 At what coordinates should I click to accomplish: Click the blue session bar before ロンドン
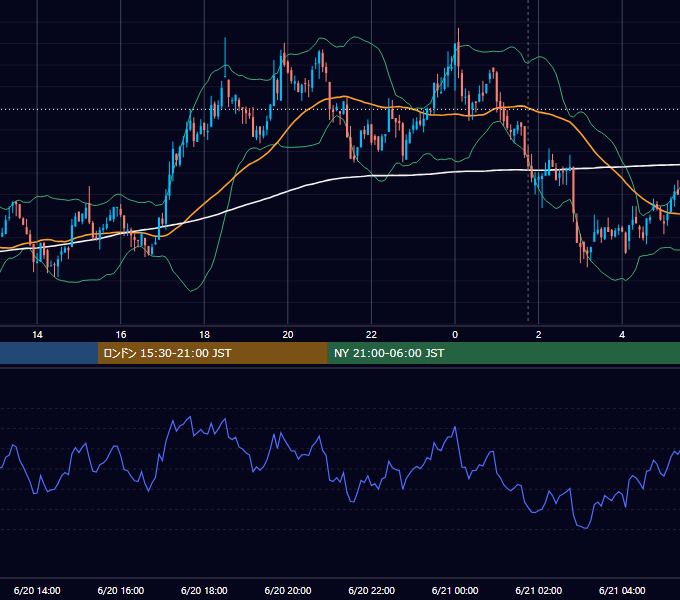(x=49, y=353)
